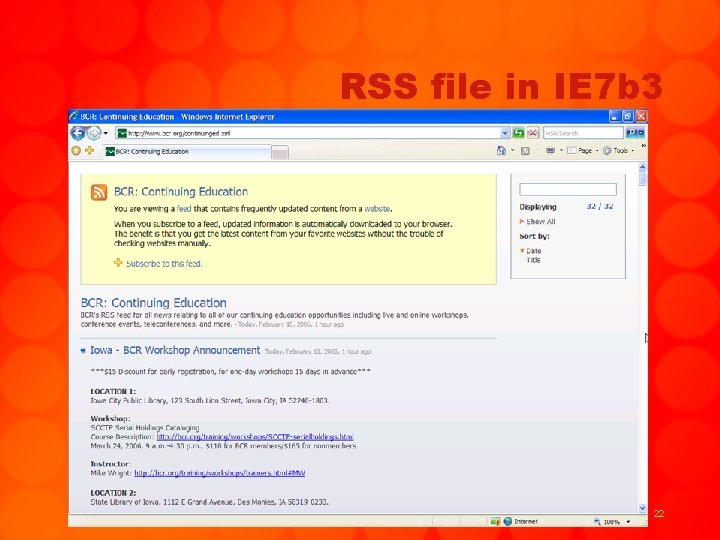Click the browser Forward arrow button
This screenshot has width=720, height=540.
click(94, 133)
